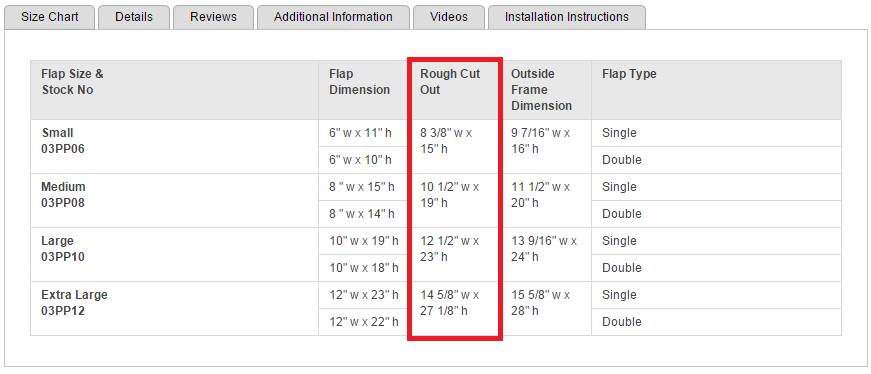Viewport: 871px width, 374px height.
Task: Select the Additional Information tab
Action: (x=333, y=17)
